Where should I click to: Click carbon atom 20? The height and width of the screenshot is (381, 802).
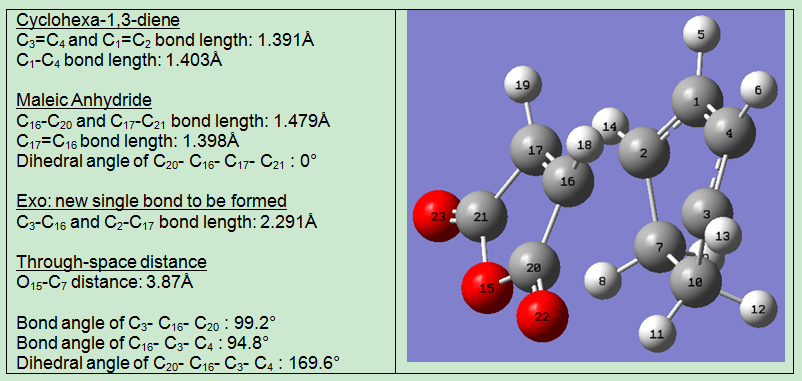tap(534, 268)
